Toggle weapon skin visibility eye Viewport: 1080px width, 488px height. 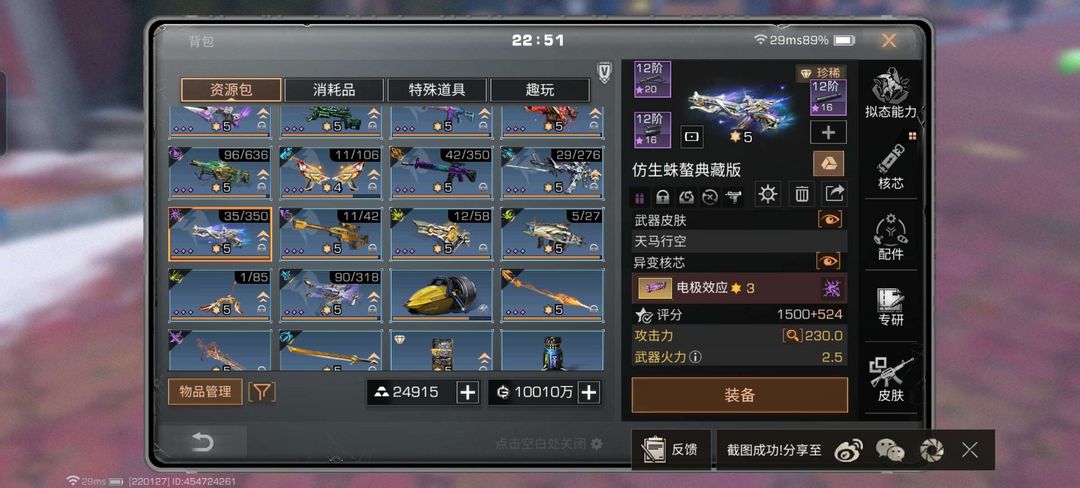829,220
